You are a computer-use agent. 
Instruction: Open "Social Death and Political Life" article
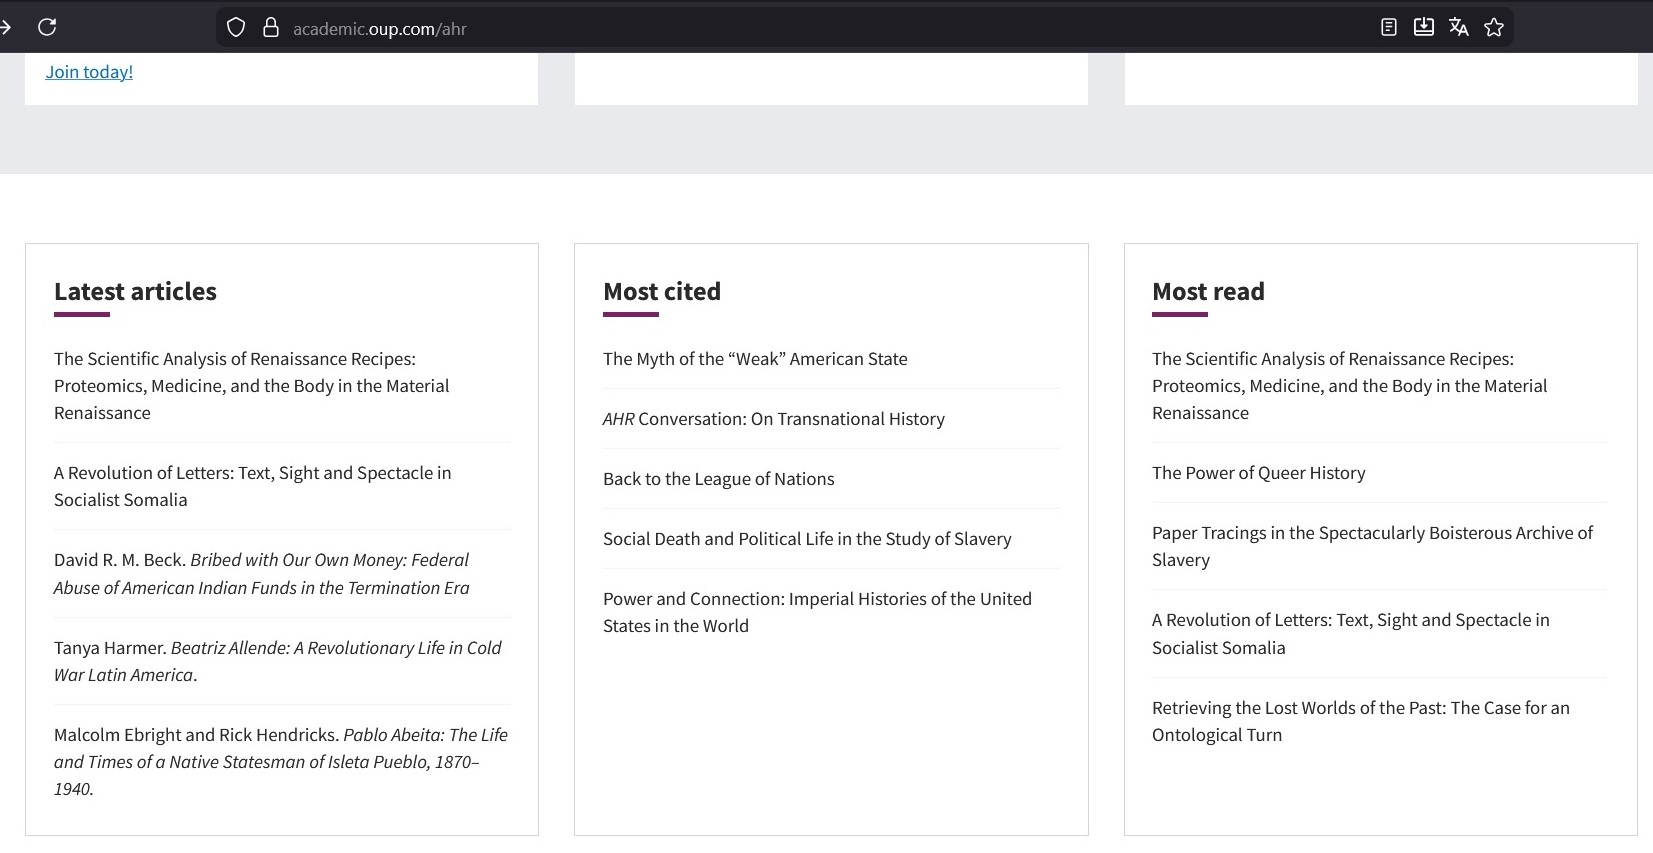807,539
